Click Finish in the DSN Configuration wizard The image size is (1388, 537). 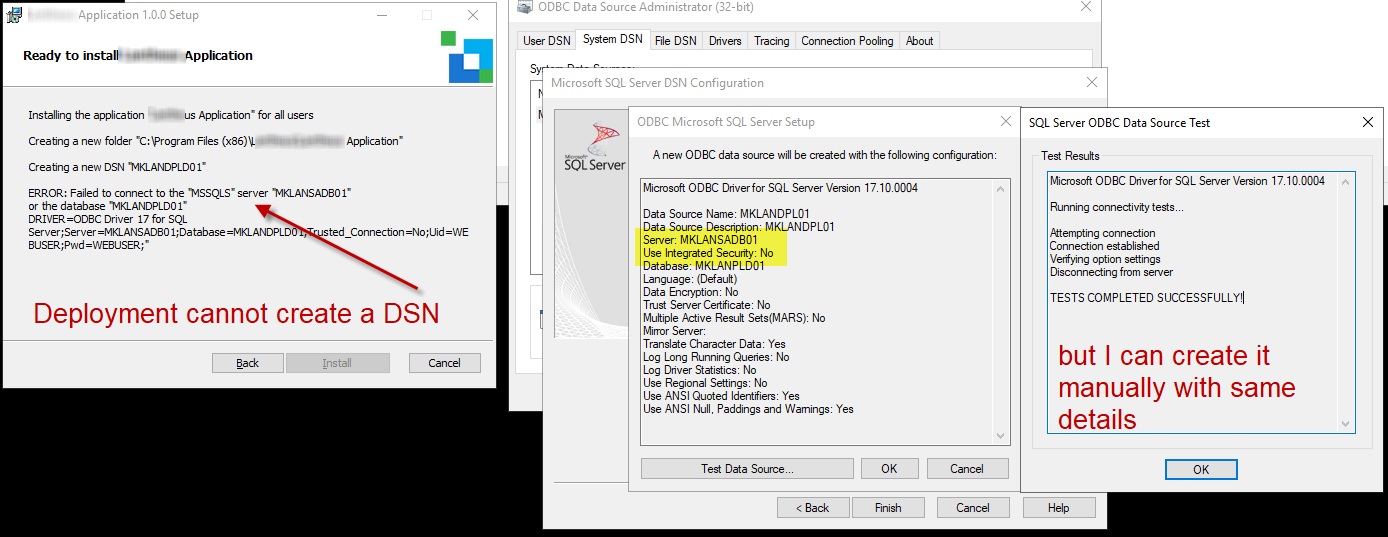pos(888,508)
